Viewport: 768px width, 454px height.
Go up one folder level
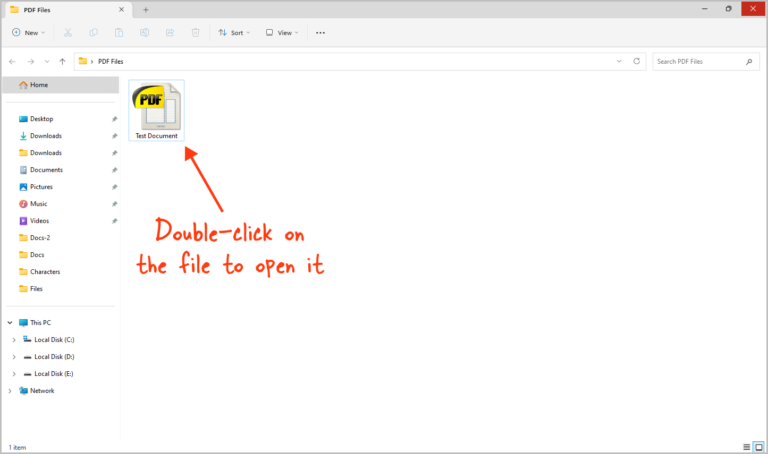pos(62,62)
